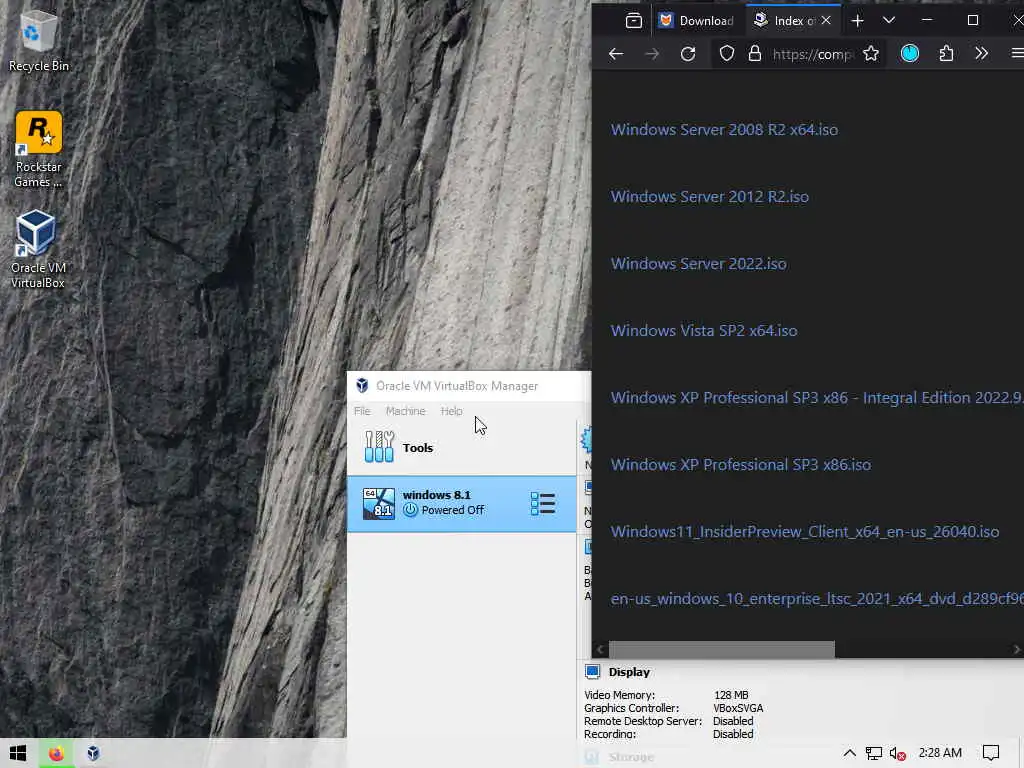The image size is (1024, 768).
Task: Switch to the Download tab
Action: [x=697, y=21]
